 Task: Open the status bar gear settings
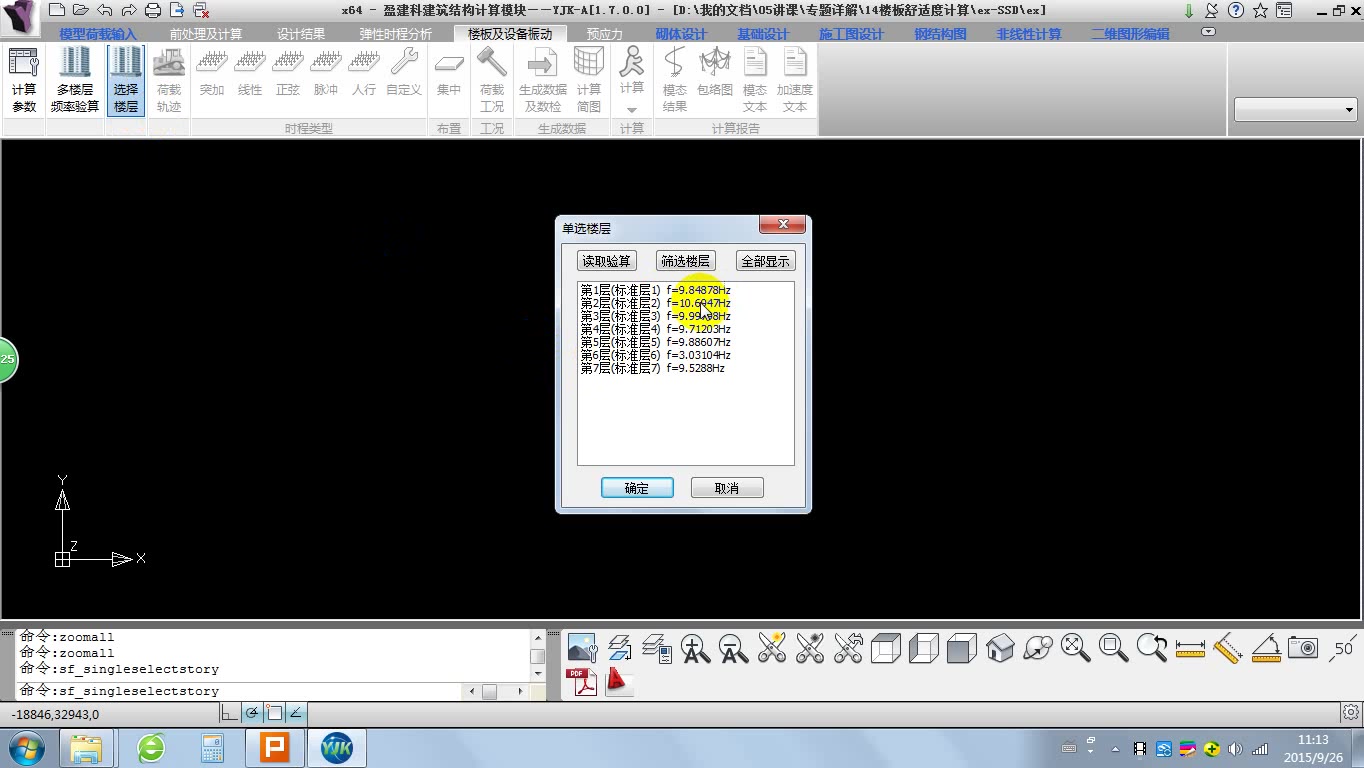click(x=1351, y=714)
